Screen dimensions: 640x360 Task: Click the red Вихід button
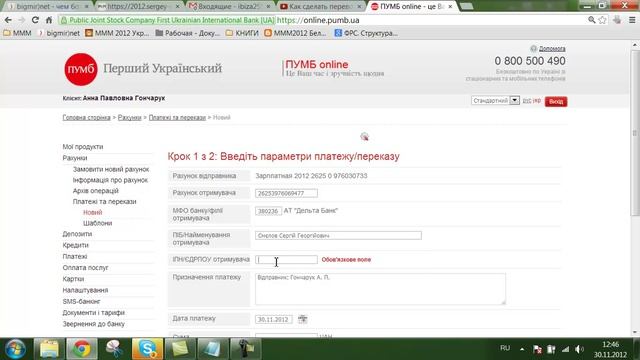(x=556, y=101)
